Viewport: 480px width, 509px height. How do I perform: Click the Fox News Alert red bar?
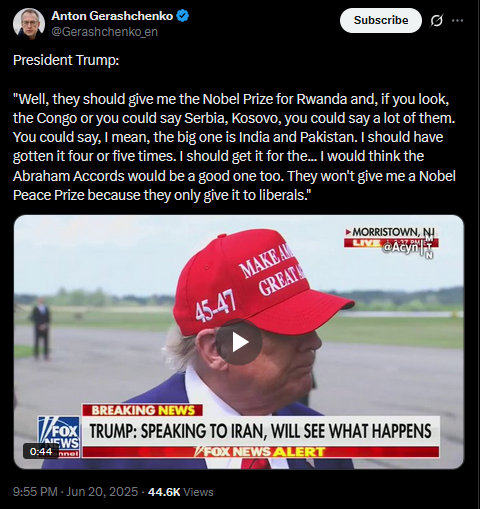click(x=261, y=452)
